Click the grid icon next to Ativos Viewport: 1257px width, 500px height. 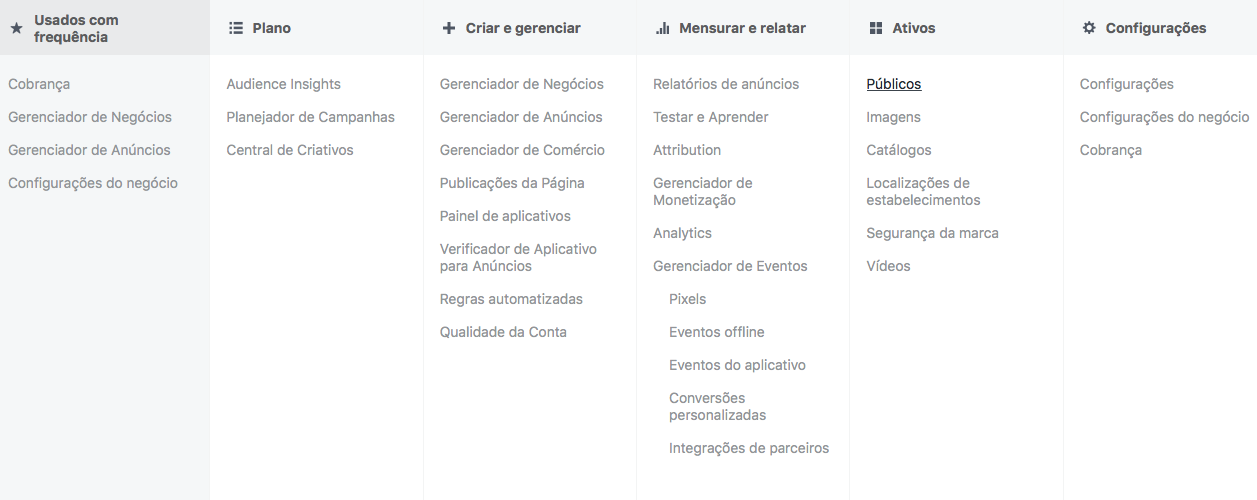point(876,28)
